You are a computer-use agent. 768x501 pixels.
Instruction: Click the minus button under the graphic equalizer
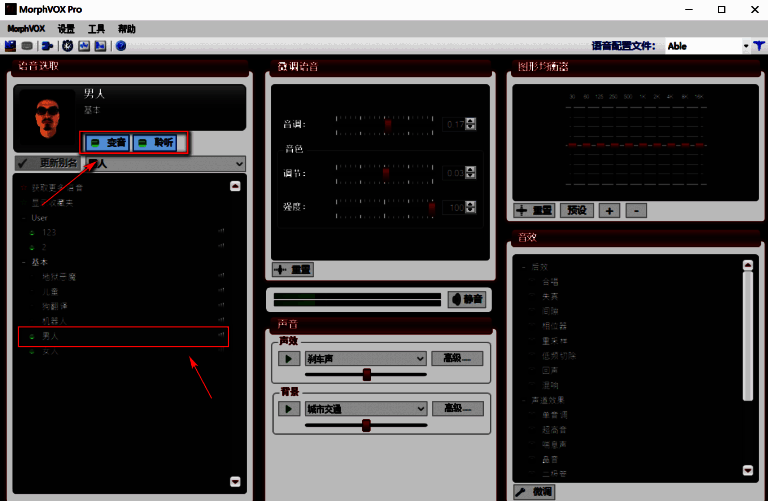(x=636, y=211)
